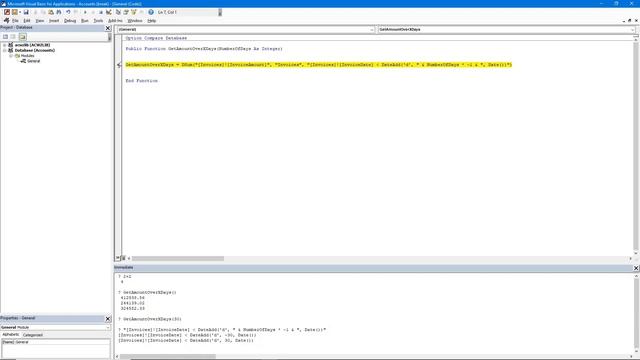
Task: Open the Insert menu
Action: point(54,20)
